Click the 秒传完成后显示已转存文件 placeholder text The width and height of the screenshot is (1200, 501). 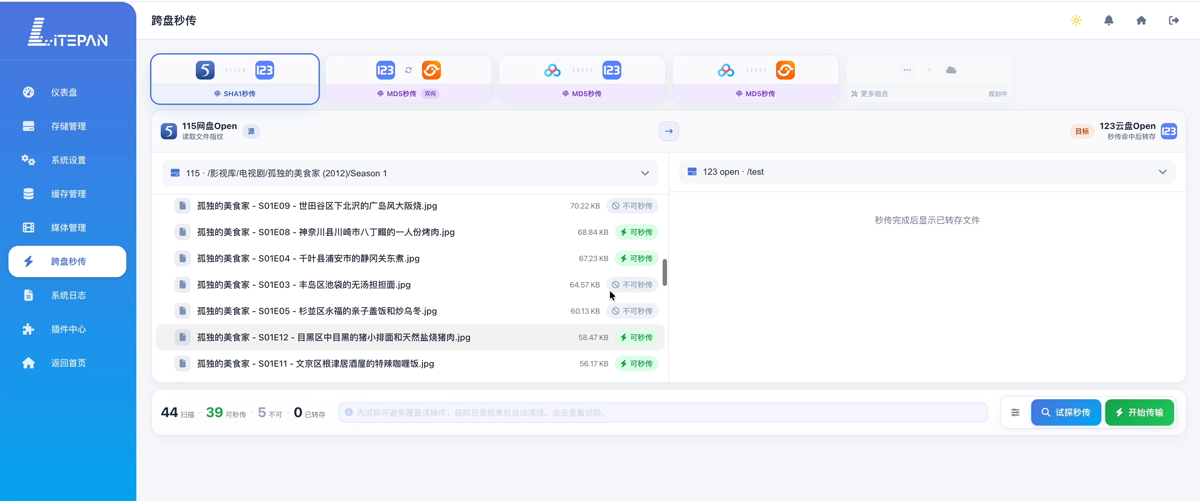[x=927, y=220]
